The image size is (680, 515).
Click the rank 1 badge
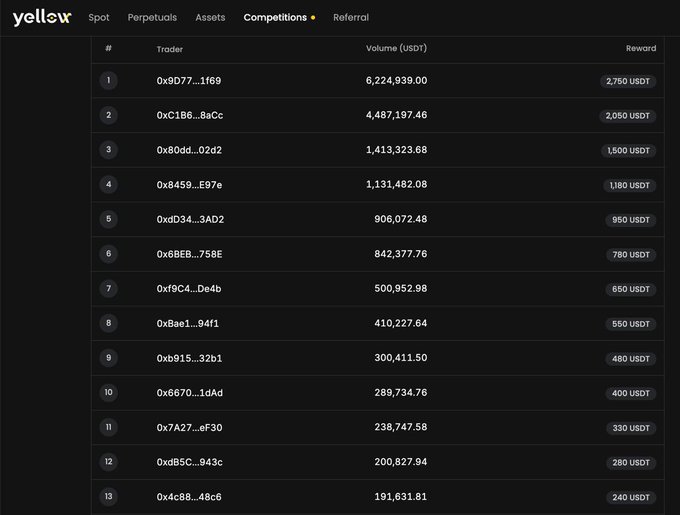pos(108,81)
